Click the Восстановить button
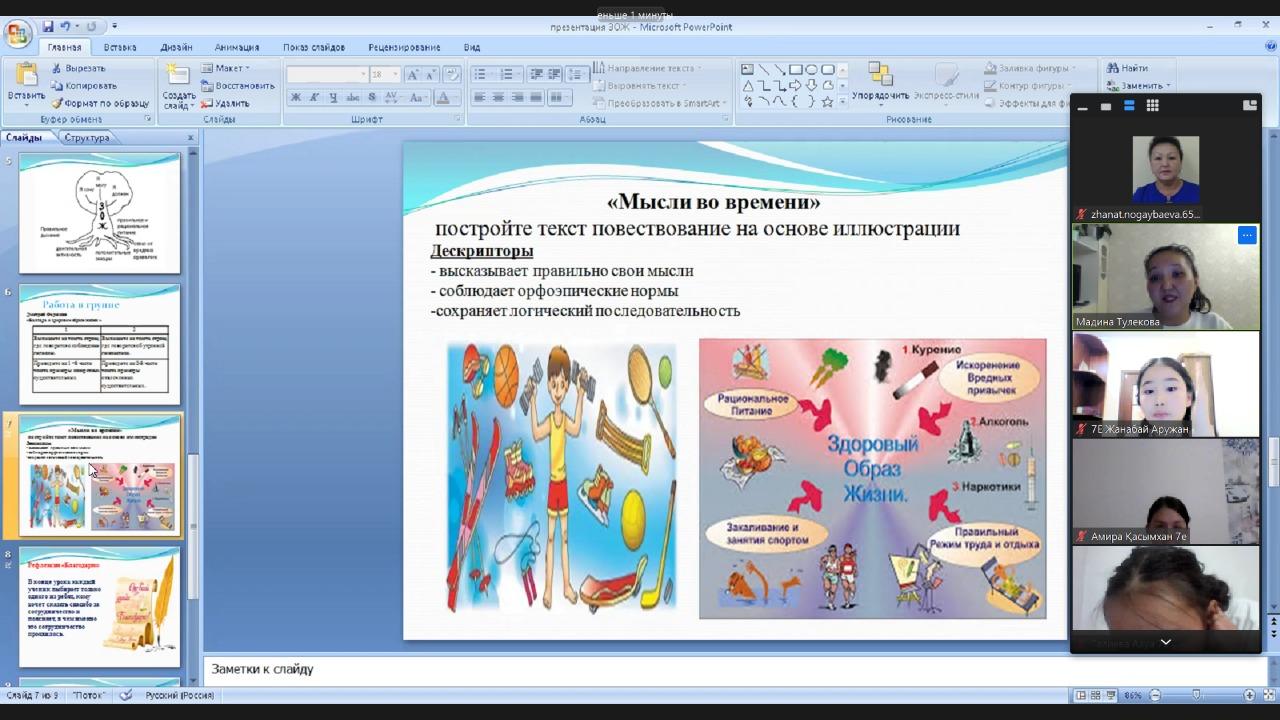This screenshot has height=720, width=1280. (x=238, y=86)
